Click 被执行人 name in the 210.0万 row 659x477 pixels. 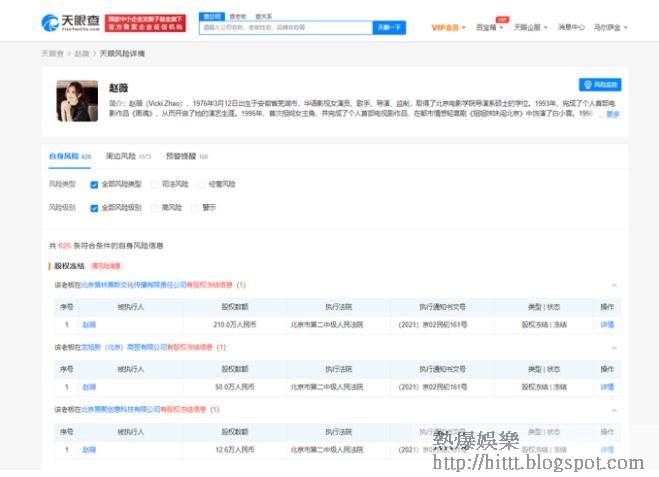tap(89, 325)
